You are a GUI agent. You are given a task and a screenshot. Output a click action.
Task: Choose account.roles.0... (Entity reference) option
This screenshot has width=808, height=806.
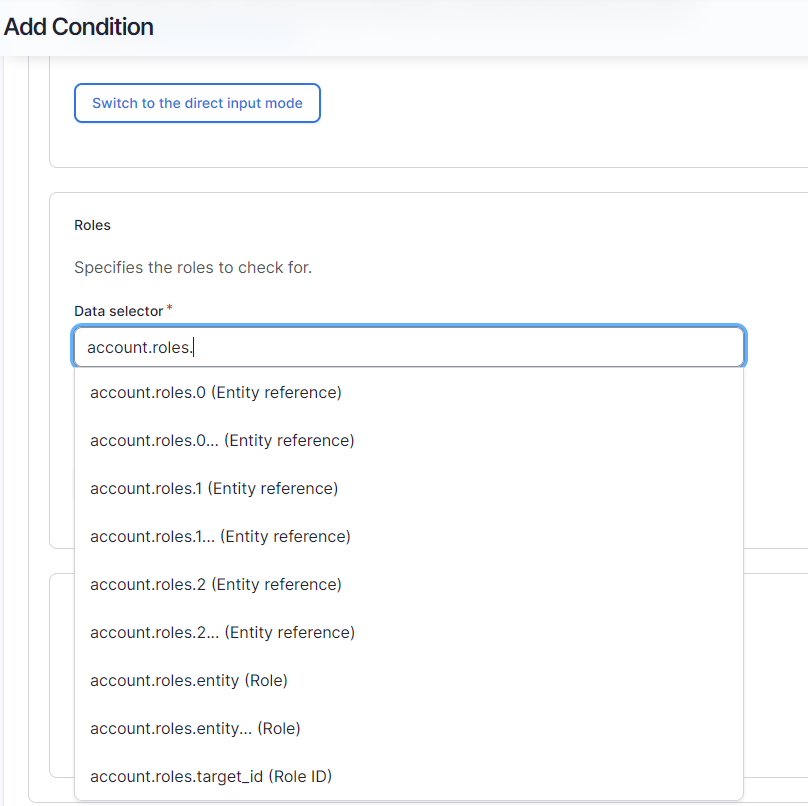click(409, 441)
